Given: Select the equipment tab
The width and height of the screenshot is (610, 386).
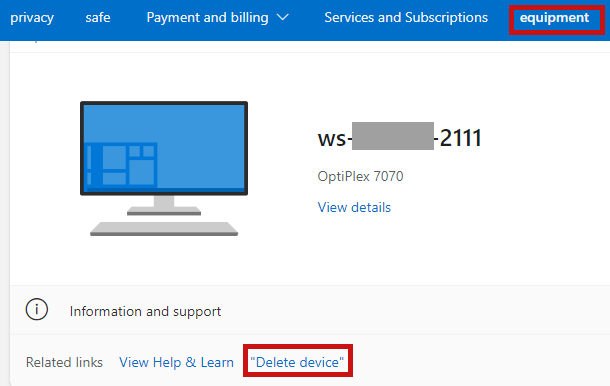Looking at the screenshot, I should [554, 18].
